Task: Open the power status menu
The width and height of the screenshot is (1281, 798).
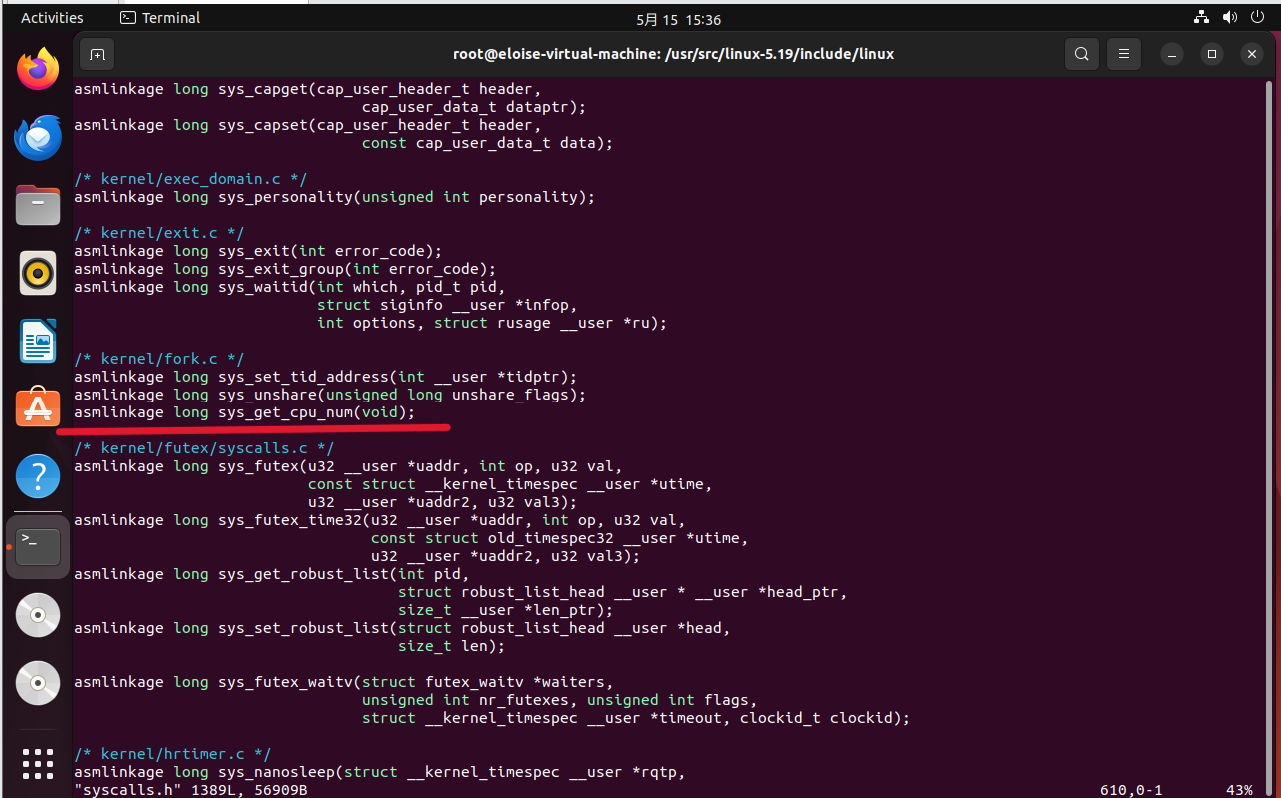Action: tap(1257, 17)
